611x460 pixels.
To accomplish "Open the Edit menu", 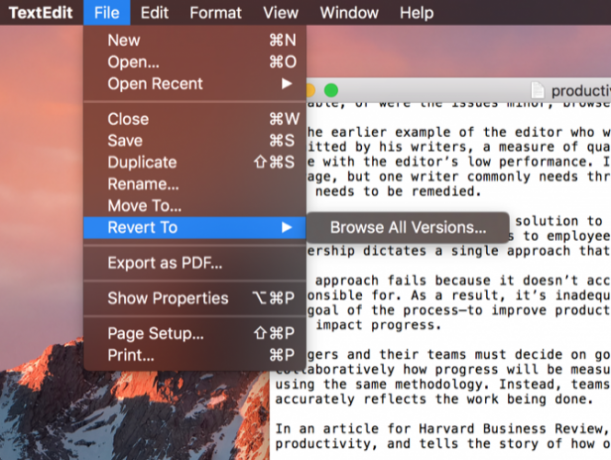I will coord(154,13).
